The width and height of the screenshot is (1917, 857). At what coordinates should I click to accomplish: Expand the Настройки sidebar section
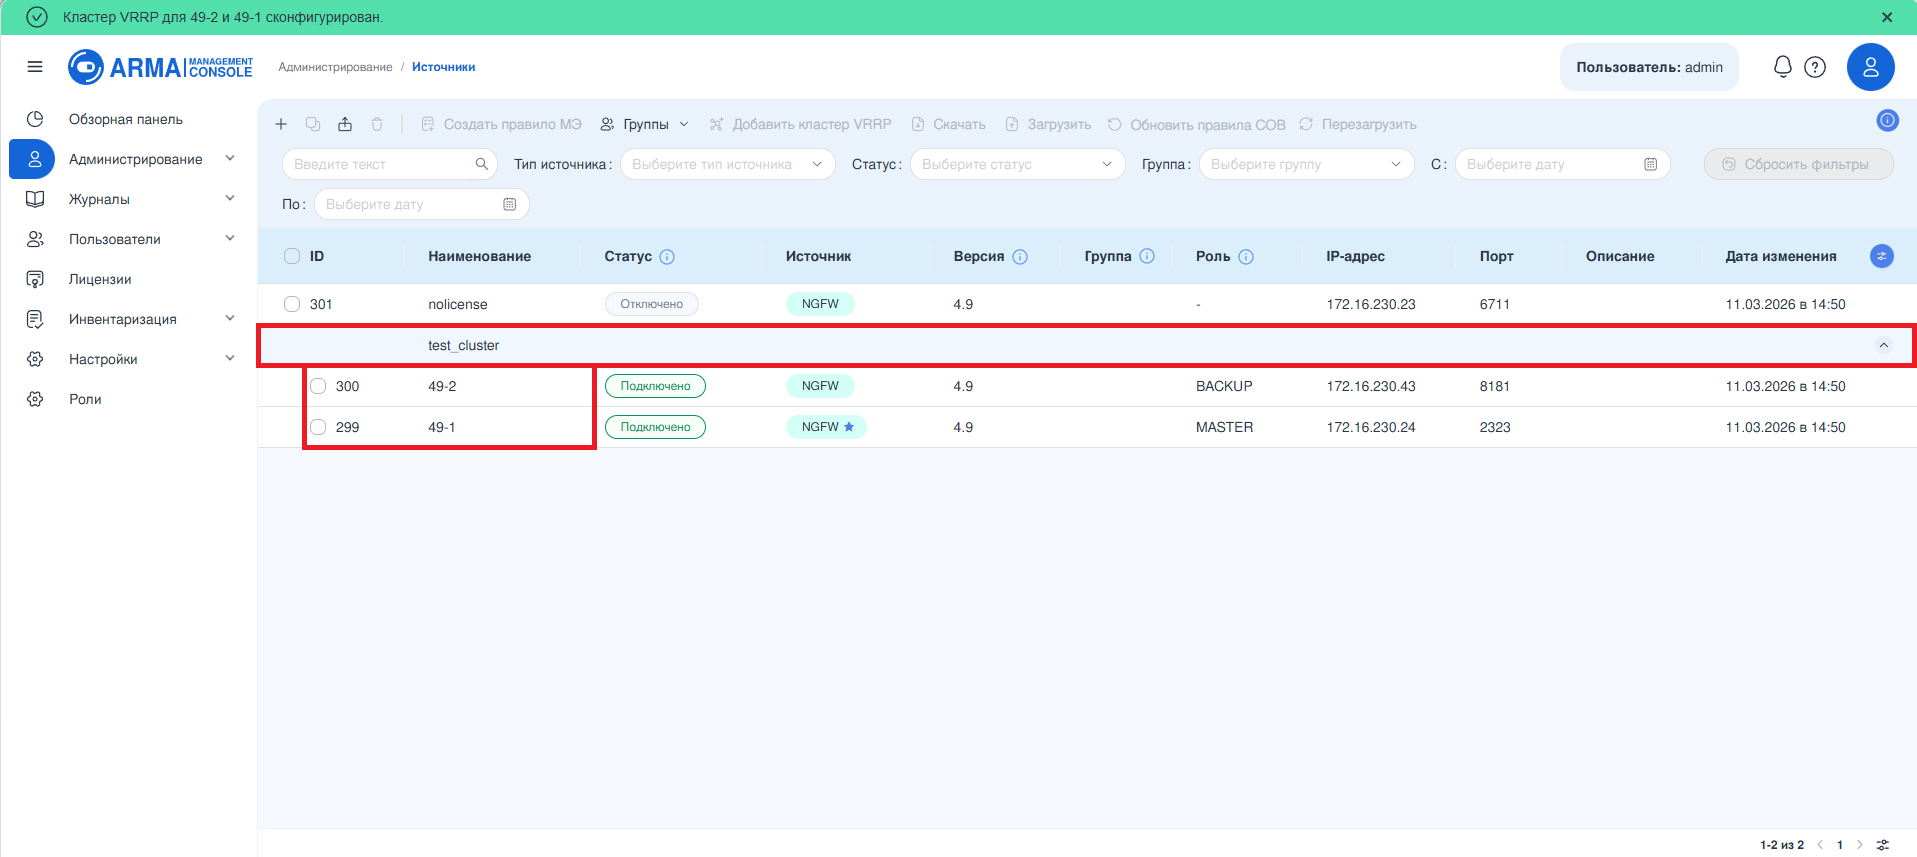(x=230, y=359)
